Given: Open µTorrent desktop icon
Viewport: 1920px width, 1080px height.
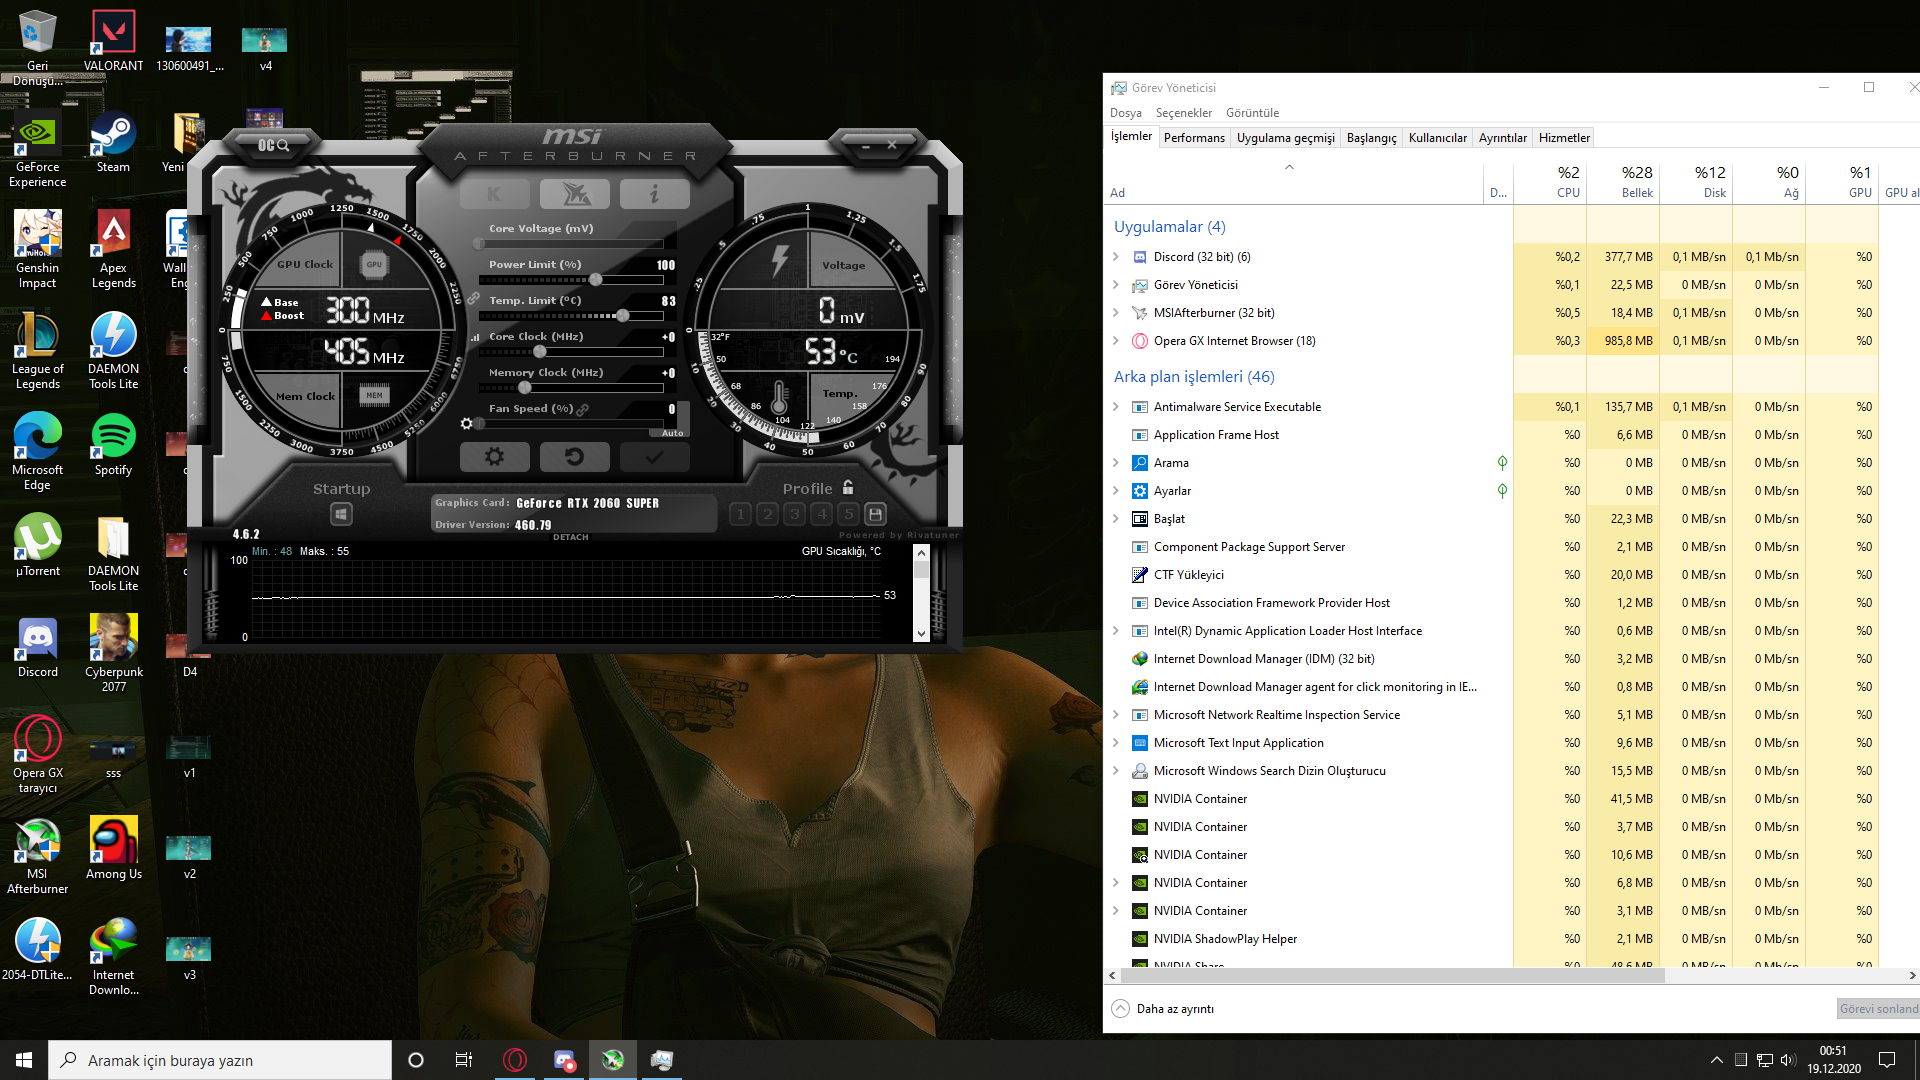Looking at the screenshot, I should click(38, 546).
